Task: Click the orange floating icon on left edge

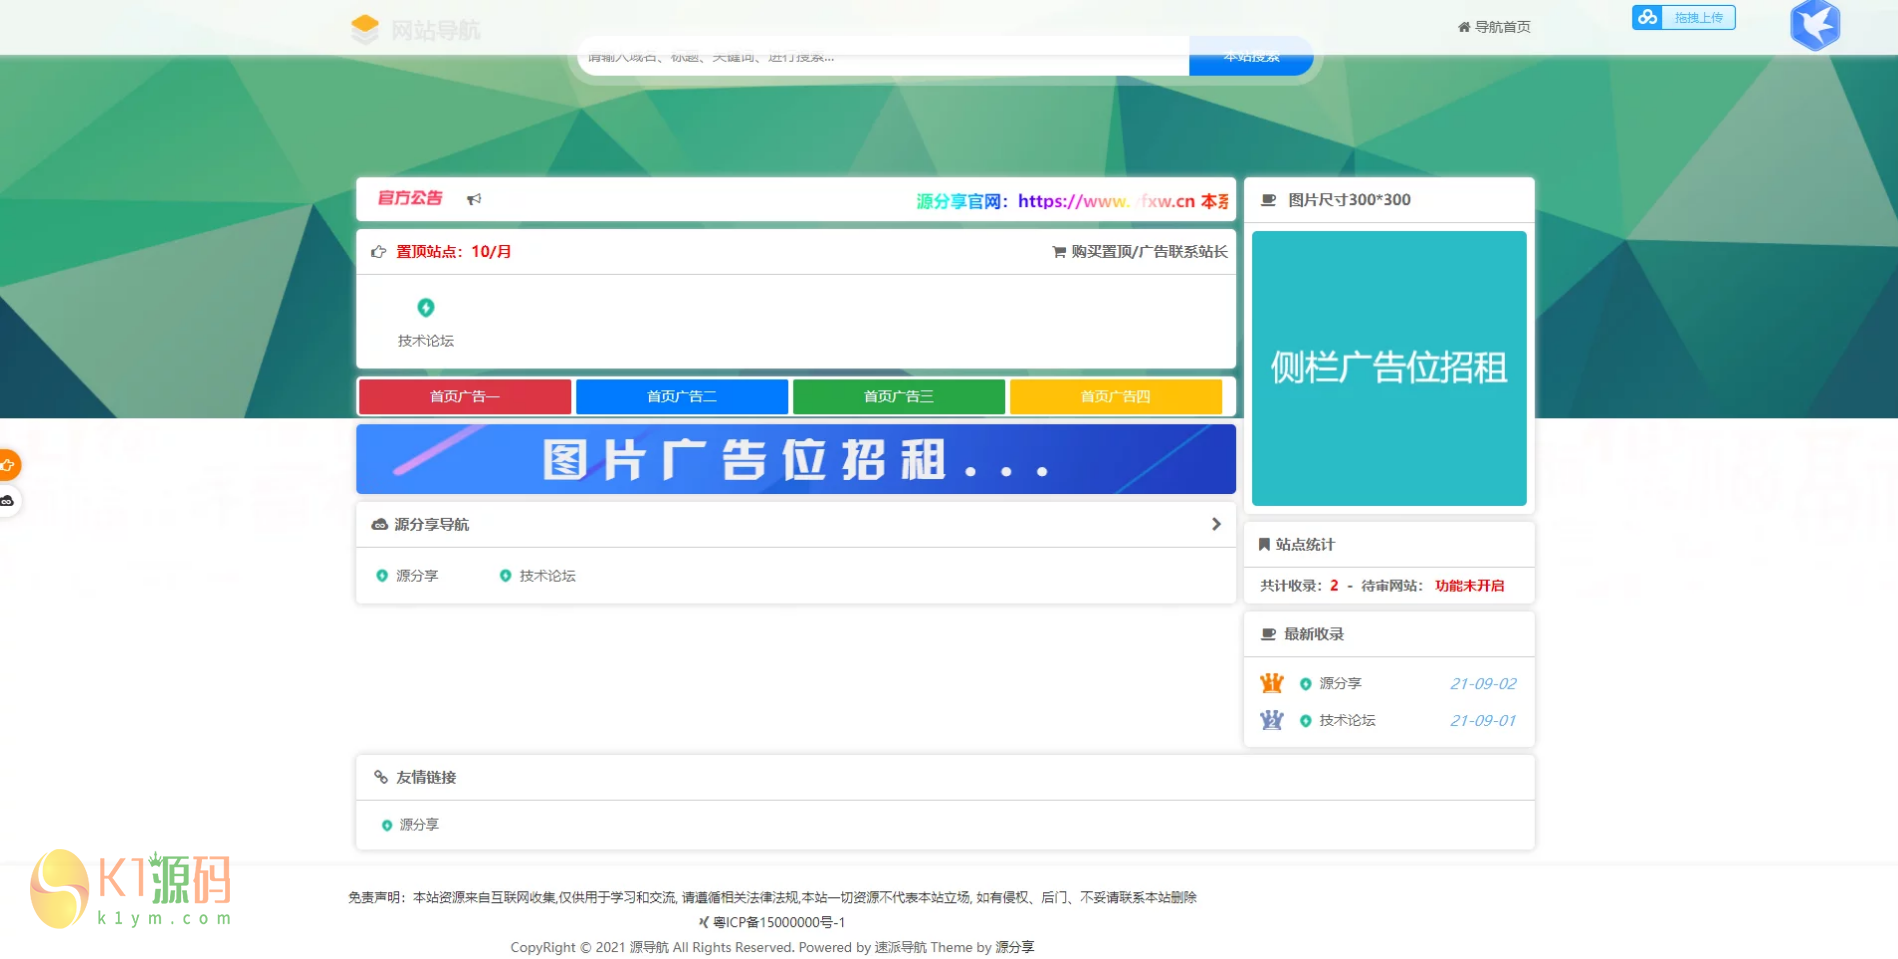Action: [x=8, y=465]
